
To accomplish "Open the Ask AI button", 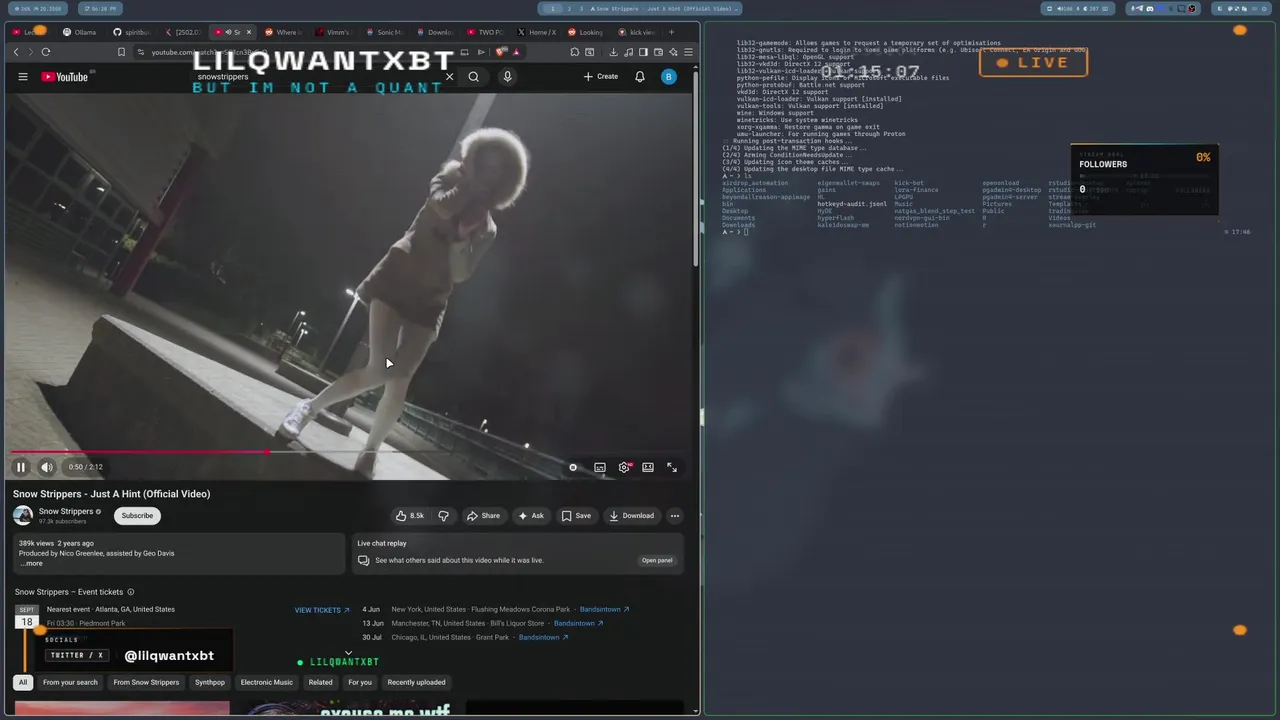I will click(x=531, y=516).
